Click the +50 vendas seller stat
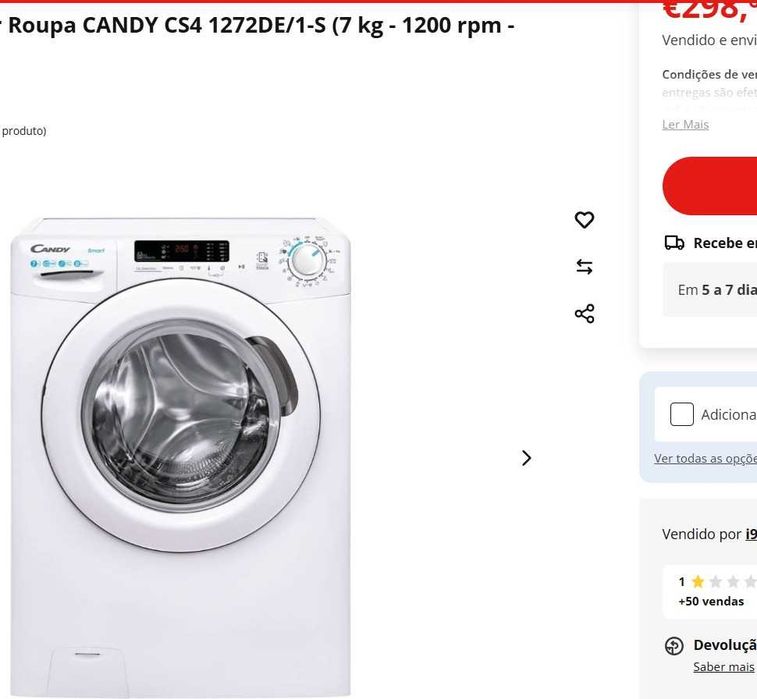The width and height of the screenshot is (757, 699). click(x=711, y=602)
